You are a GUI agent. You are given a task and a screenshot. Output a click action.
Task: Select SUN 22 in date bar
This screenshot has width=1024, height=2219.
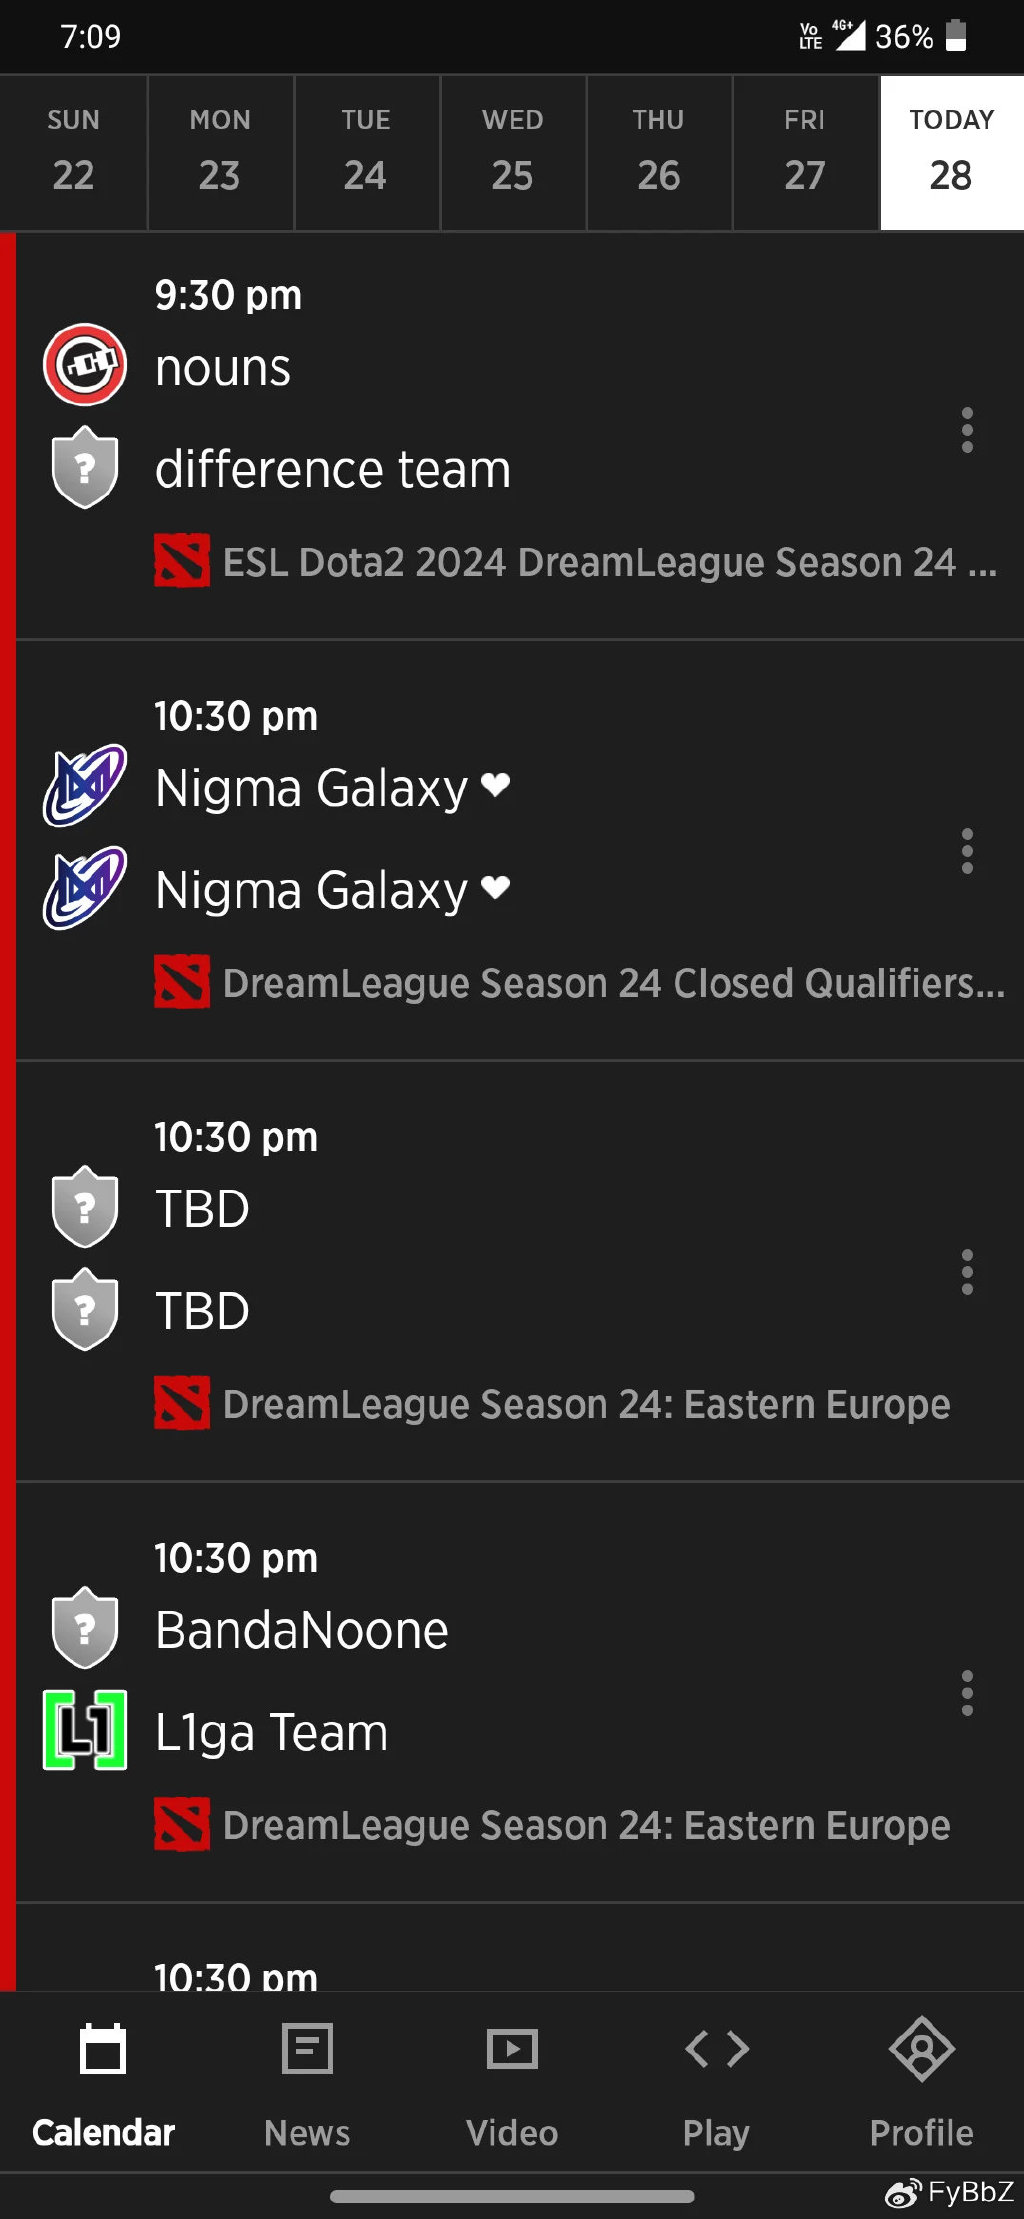73,153
